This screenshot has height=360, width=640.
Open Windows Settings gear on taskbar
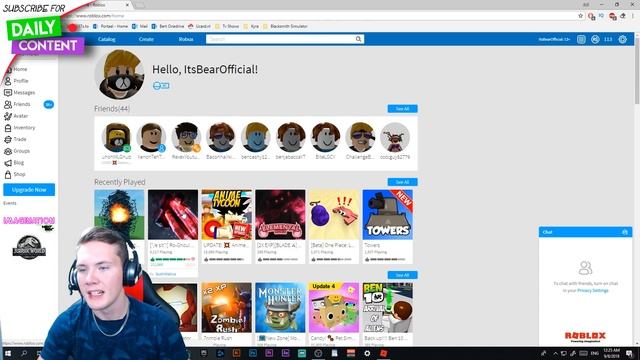(367, 353)
